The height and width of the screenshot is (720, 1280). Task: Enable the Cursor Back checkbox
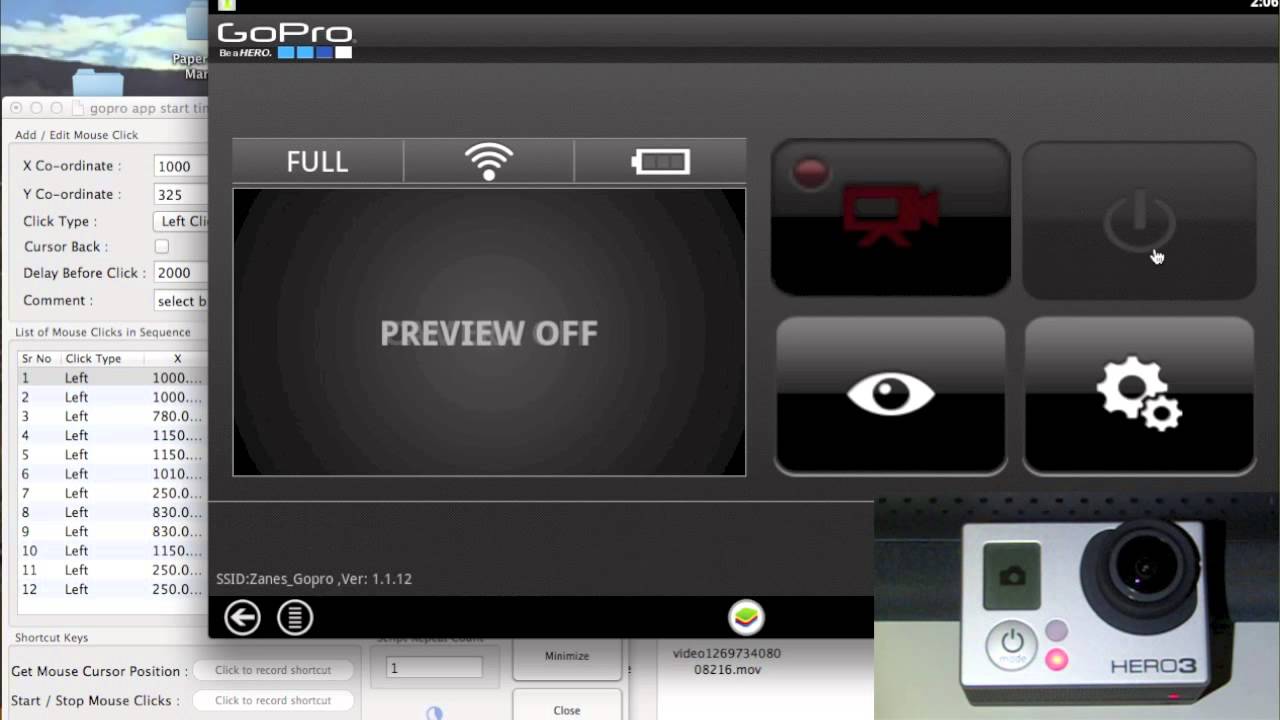tap(162, 246)
